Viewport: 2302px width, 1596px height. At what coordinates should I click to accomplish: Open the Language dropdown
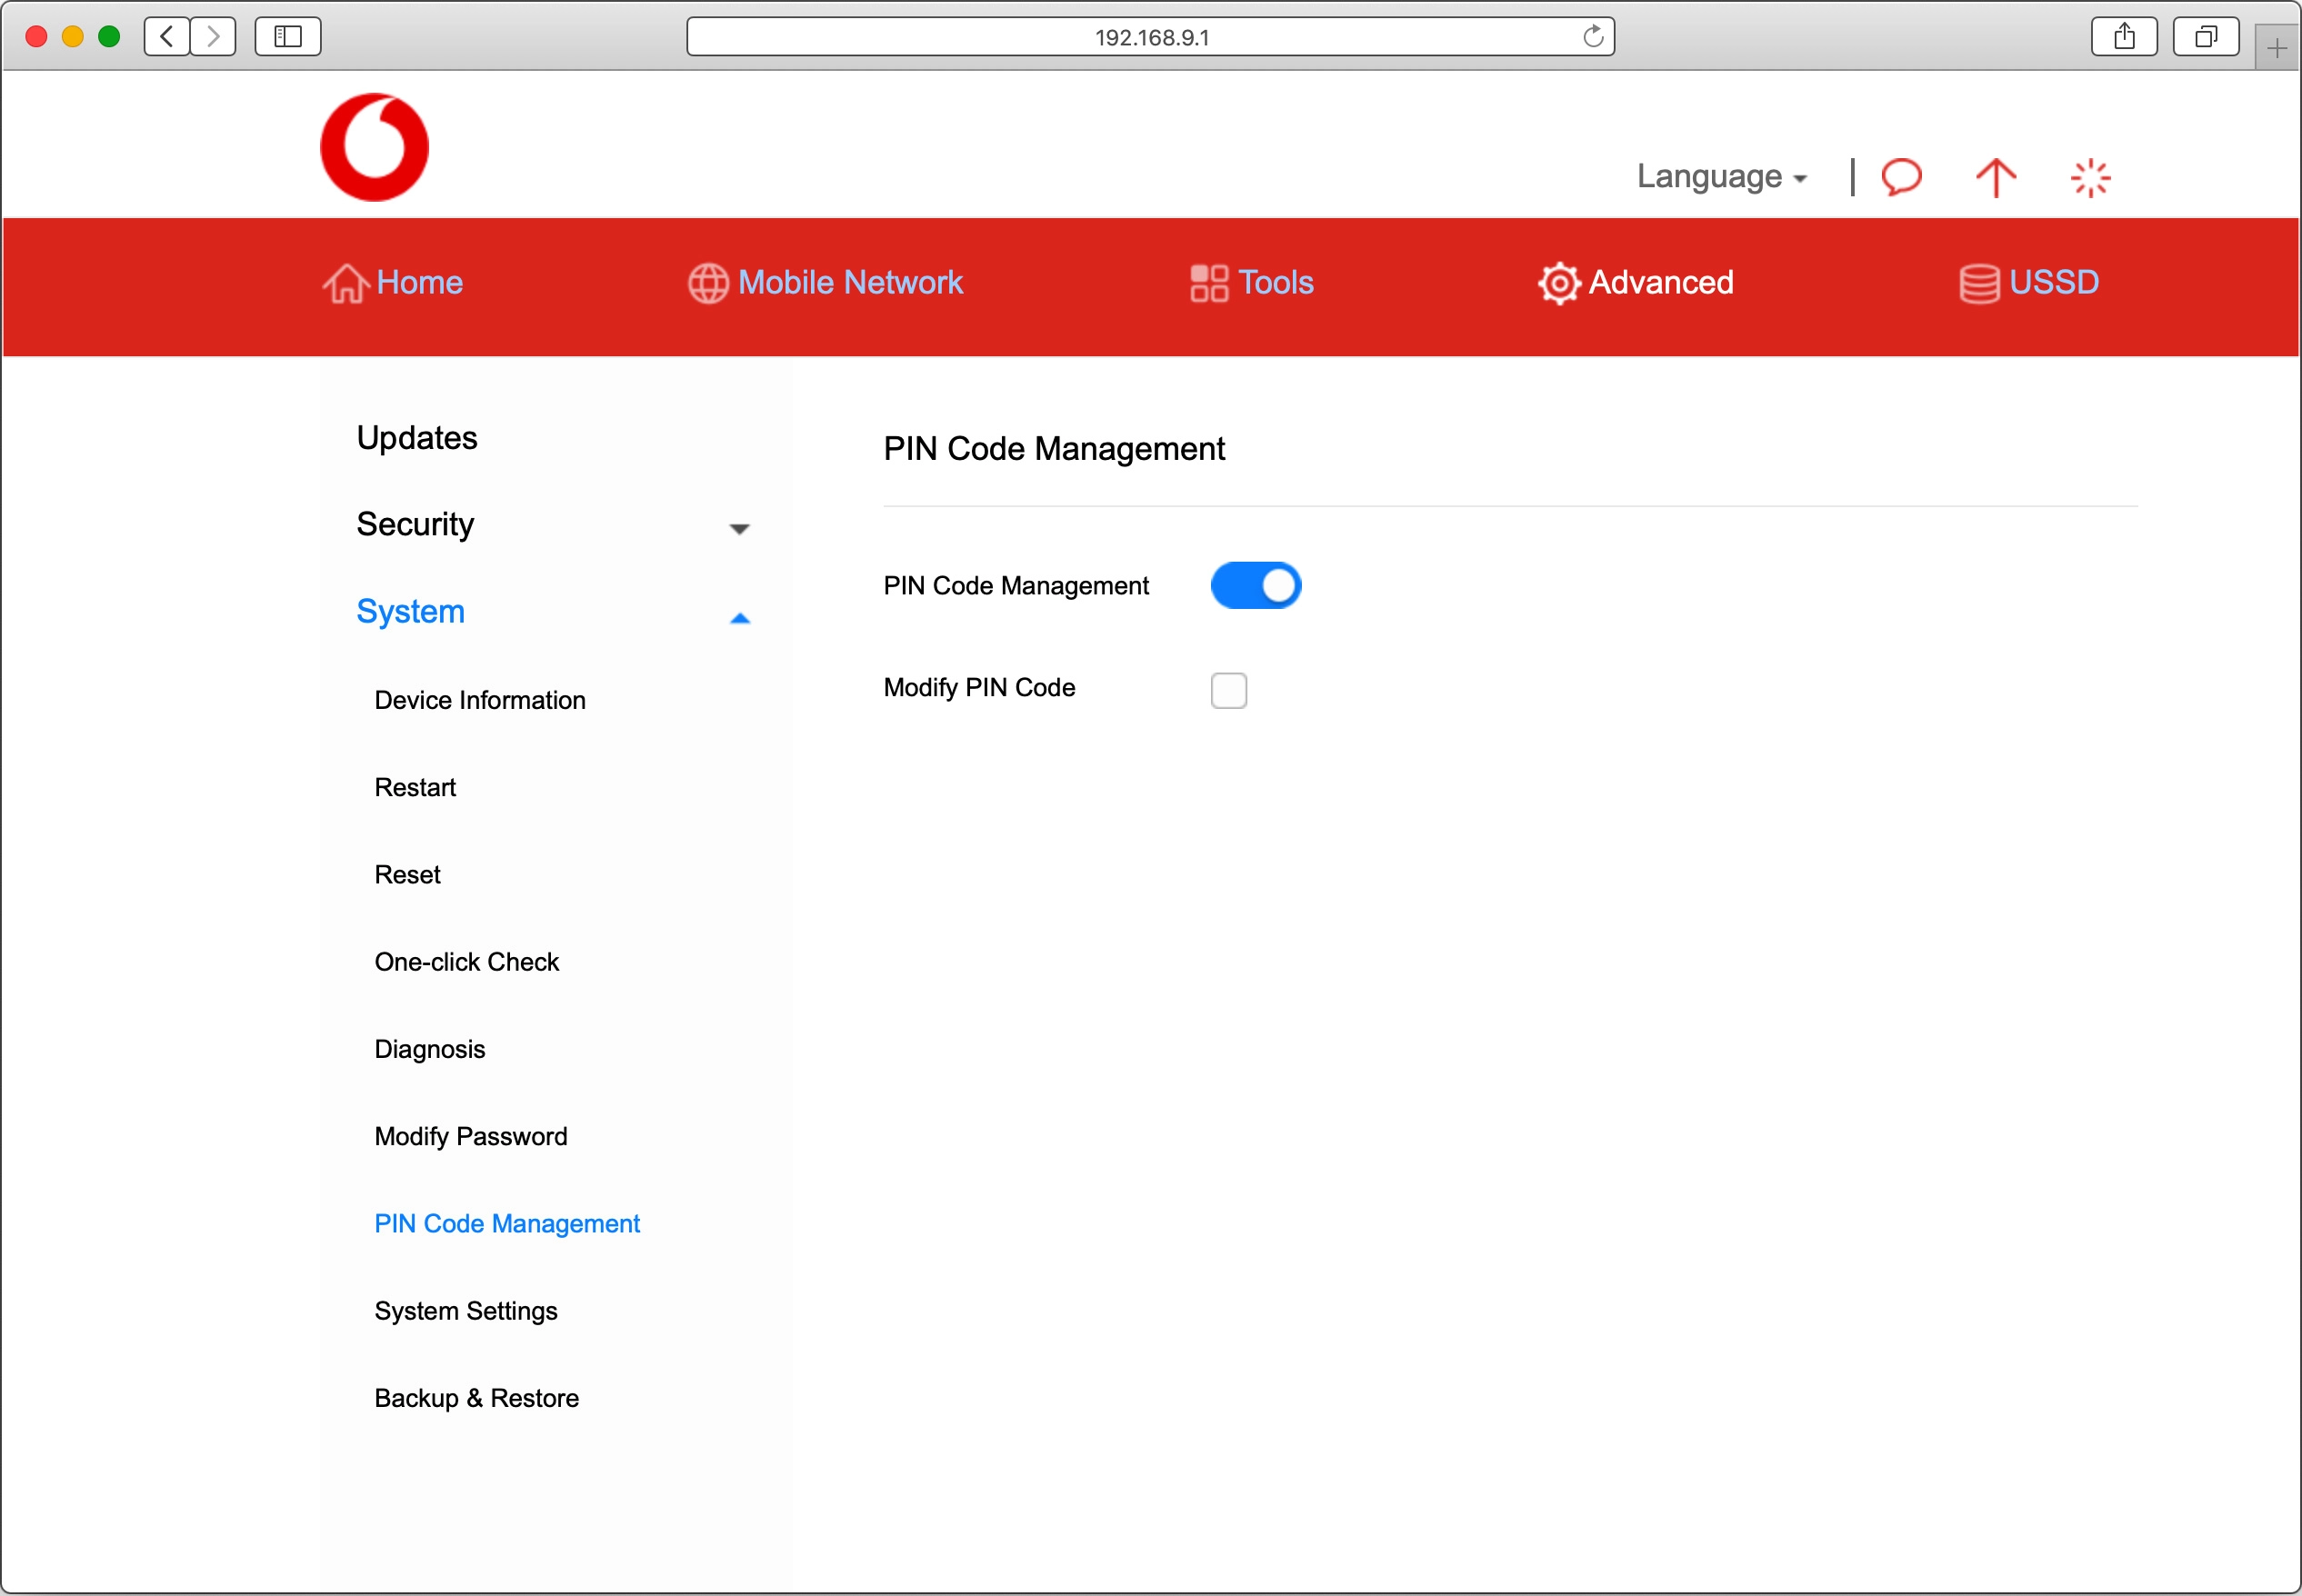click(1721, 177)
